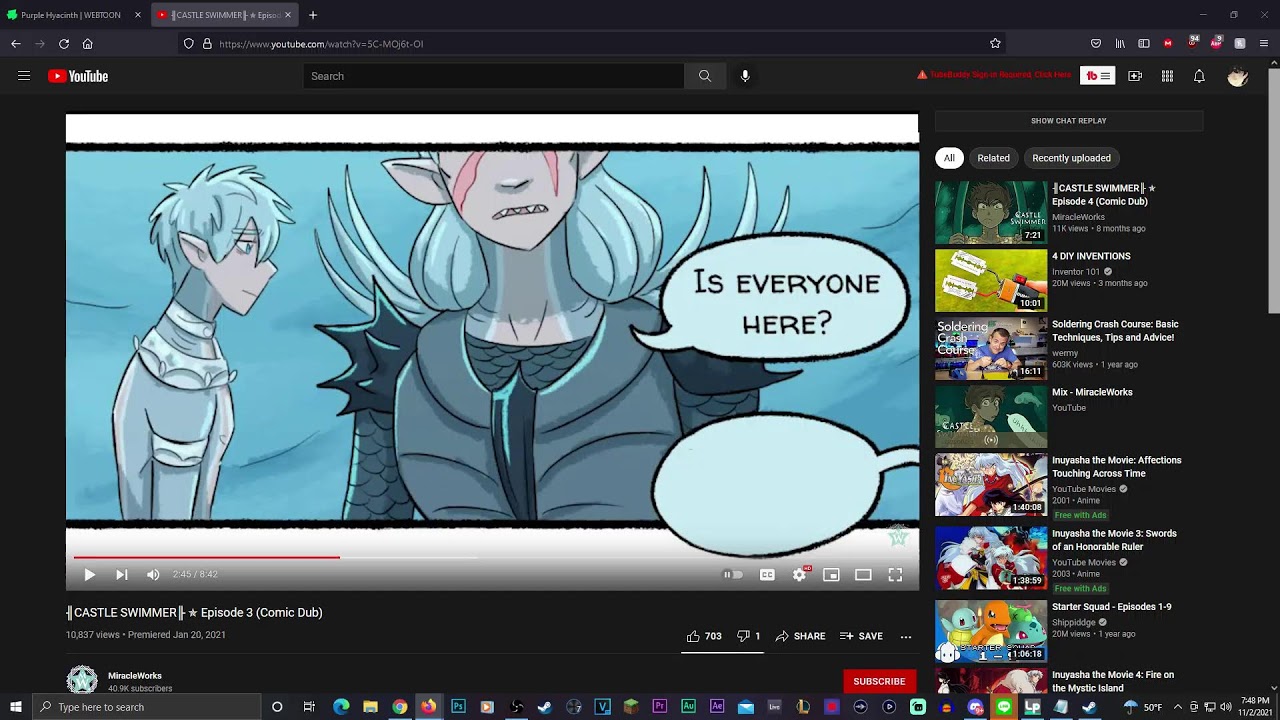Switch to the Purple Hyacinth WEBTOON tab
This screenshot has width=1280, height=720.
pyautogui.click(x=72, y=15)
